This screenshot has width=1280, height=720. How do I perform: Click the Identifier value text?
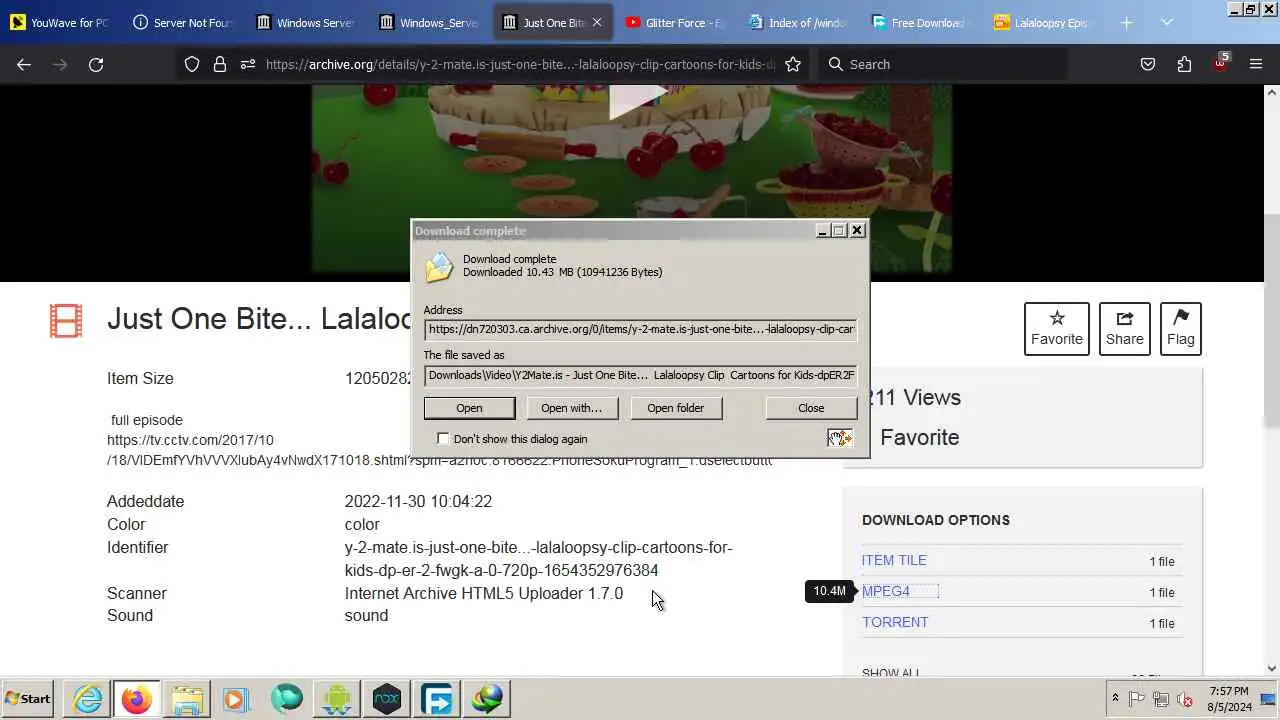tap(539, 559)
